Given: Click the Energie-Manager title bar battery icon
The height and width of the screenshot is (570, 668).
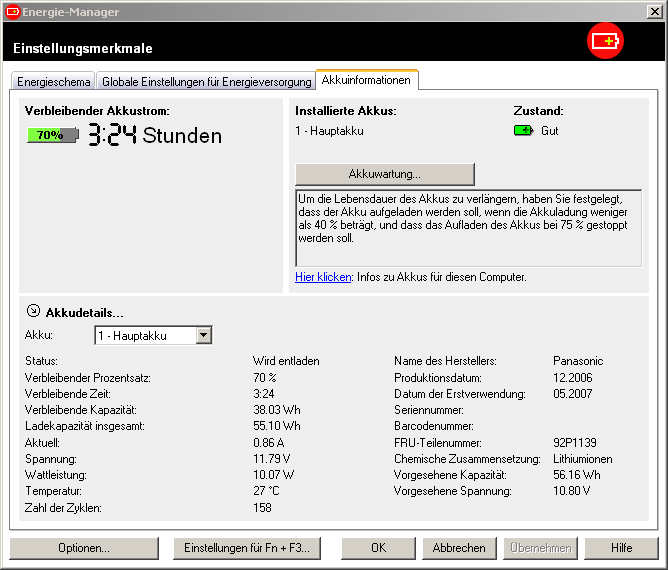Looking at the screenshot, I should coord(12,12).
